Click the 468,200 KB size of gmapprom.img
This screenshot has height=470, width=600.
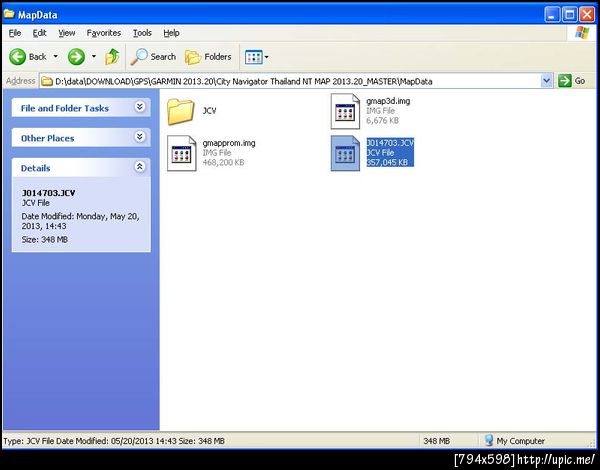click(x=223, y=162)
